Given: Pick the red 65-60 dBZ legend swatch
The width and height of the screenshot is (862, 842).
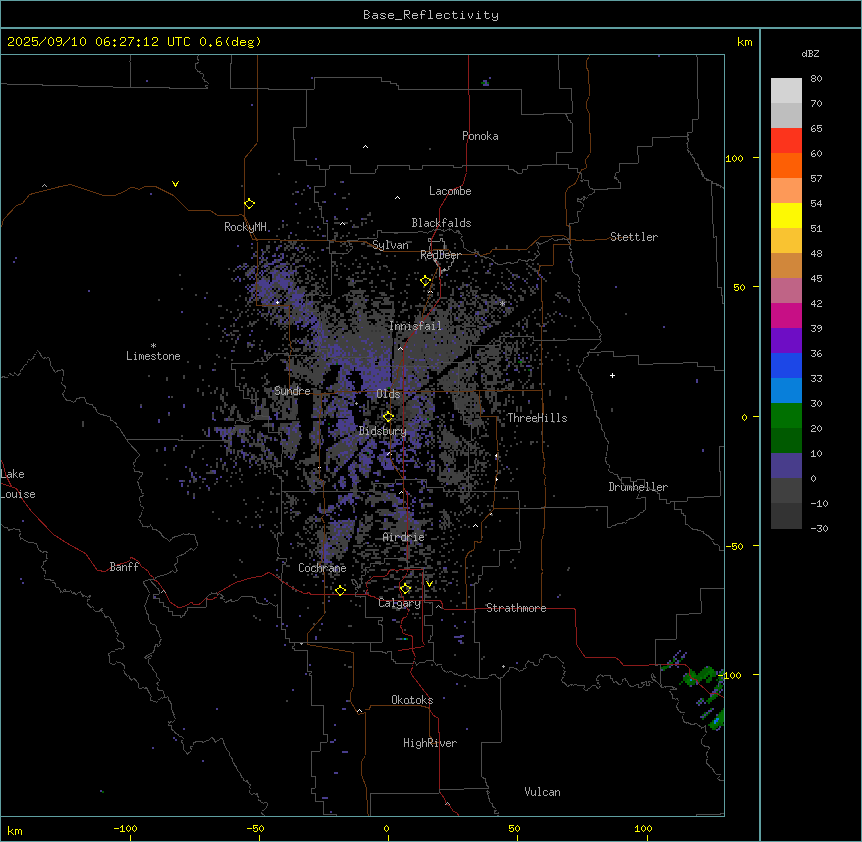Looking at the screenshot, I should (786, 141).
